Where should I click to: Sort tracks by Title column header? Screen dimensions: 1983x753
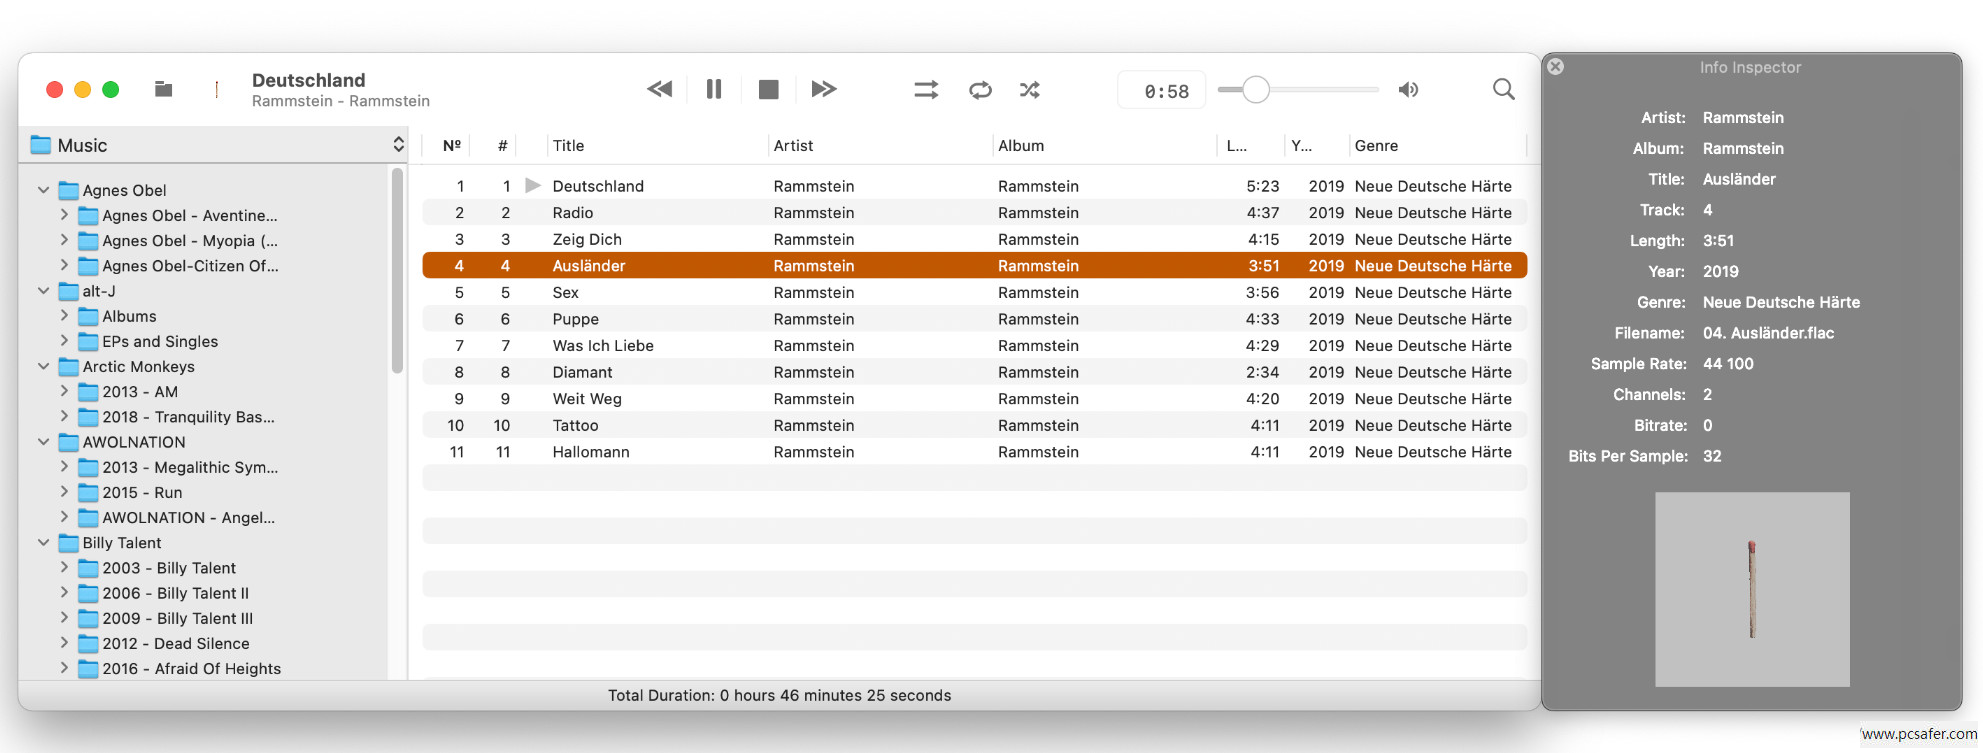pos(568,146)
